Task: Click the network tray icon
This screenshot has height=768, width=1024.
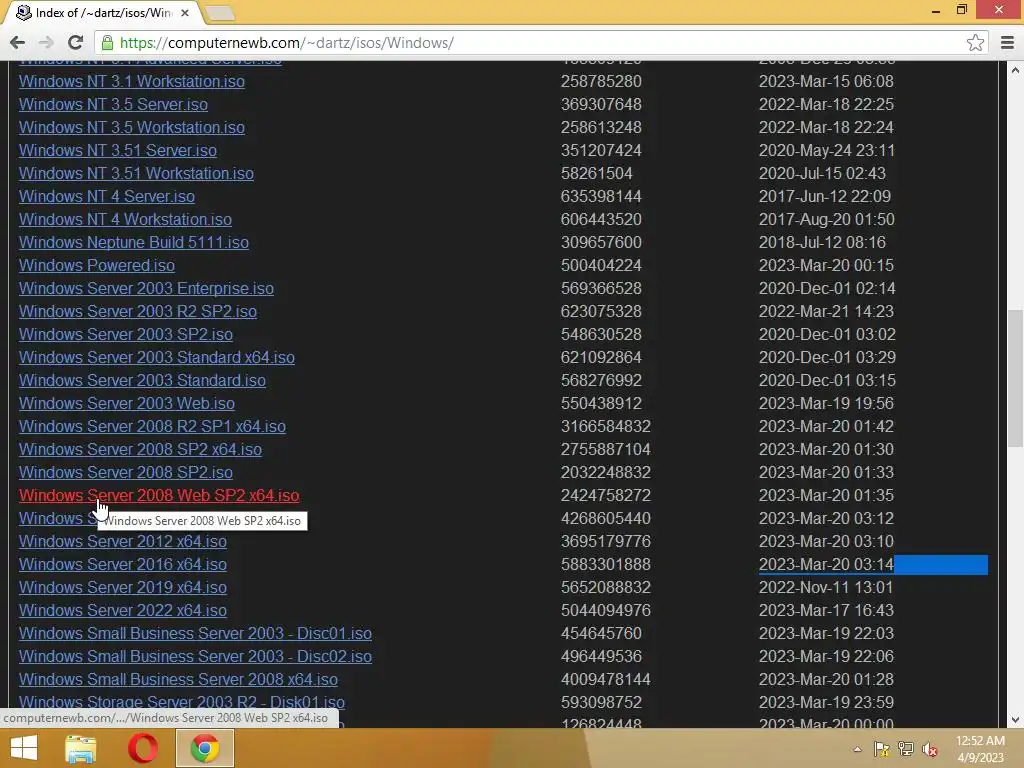Action: (906, 749)
